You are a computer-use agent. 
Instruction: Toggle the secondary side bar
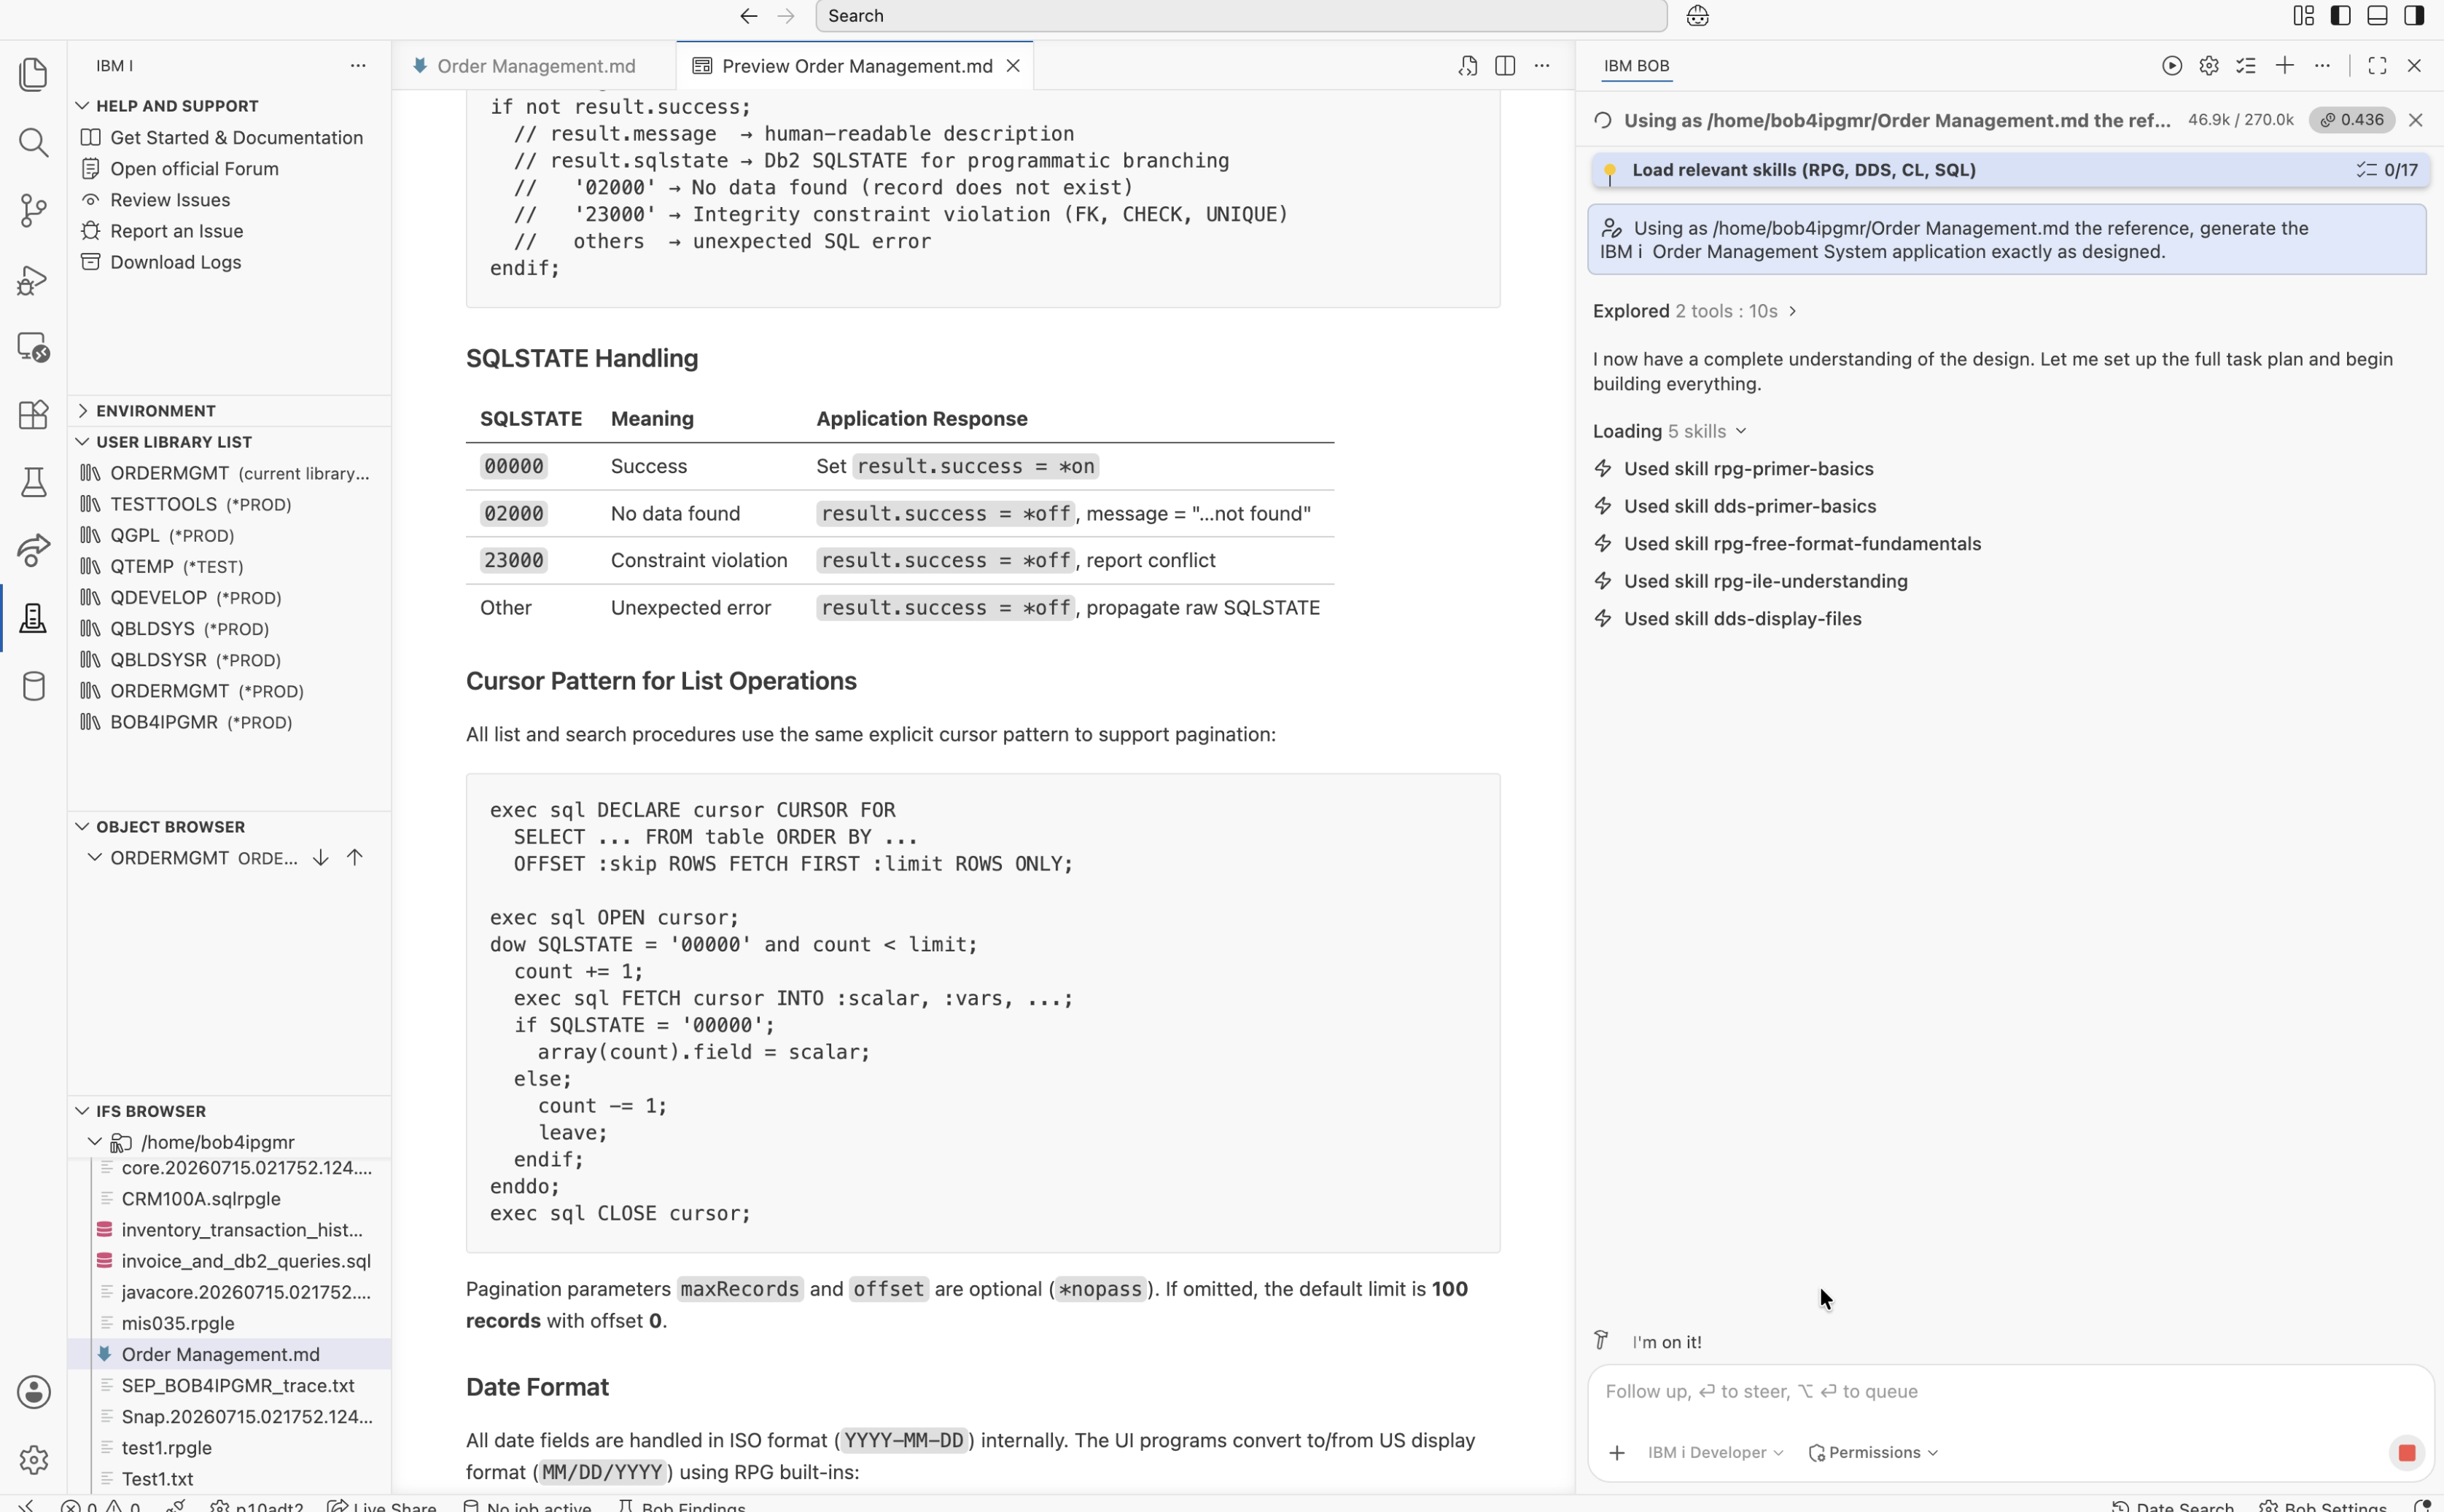pos(2414,16)
